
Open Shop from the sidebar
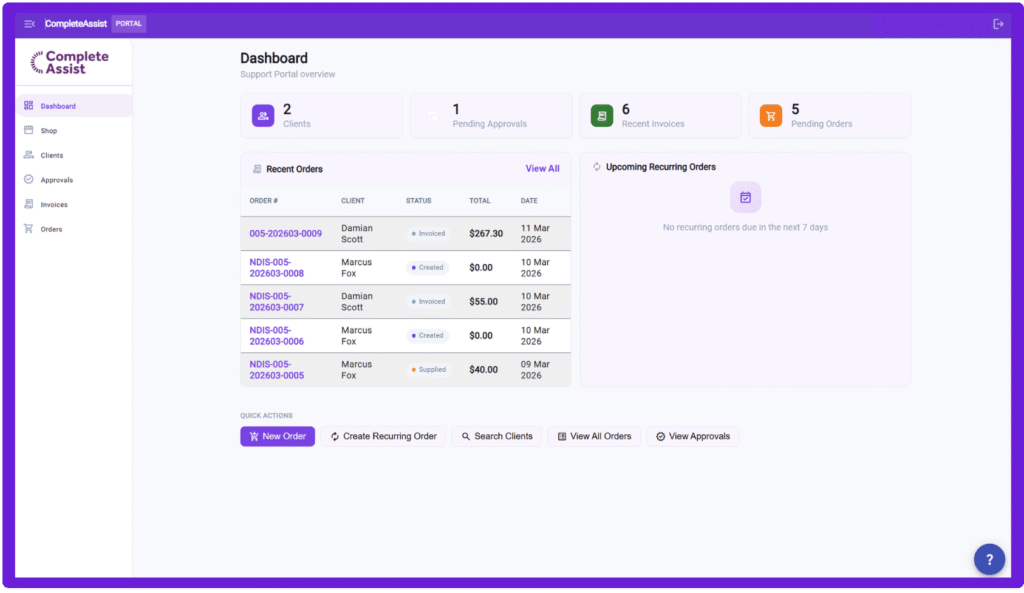[49, 131]
